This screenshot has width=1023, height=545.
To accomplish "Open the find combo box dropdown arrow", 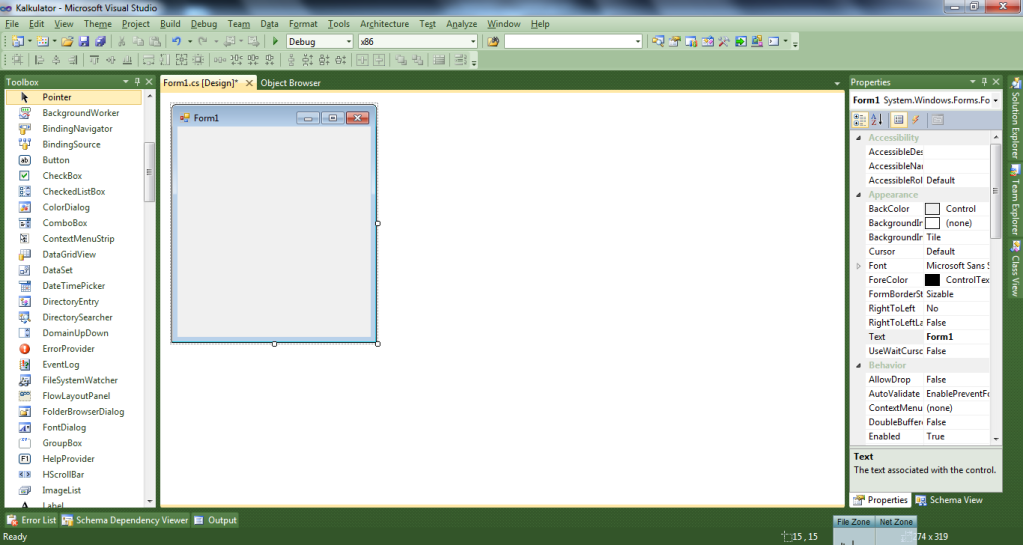I will coord(637,41).
